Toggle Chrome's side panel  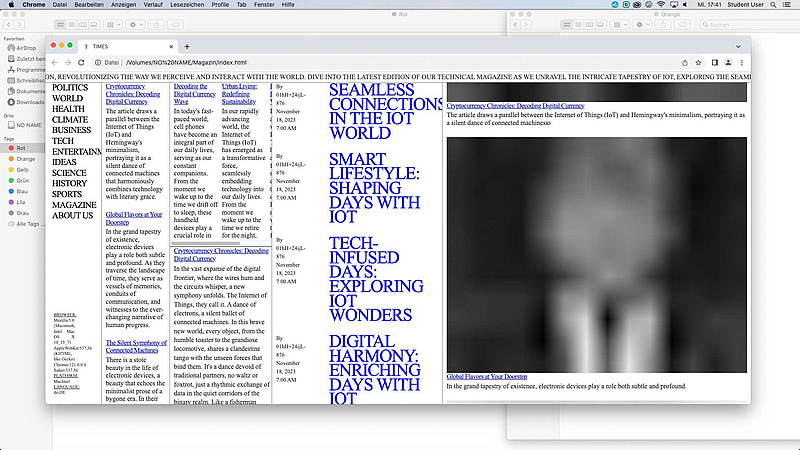[x=714, y=62]
